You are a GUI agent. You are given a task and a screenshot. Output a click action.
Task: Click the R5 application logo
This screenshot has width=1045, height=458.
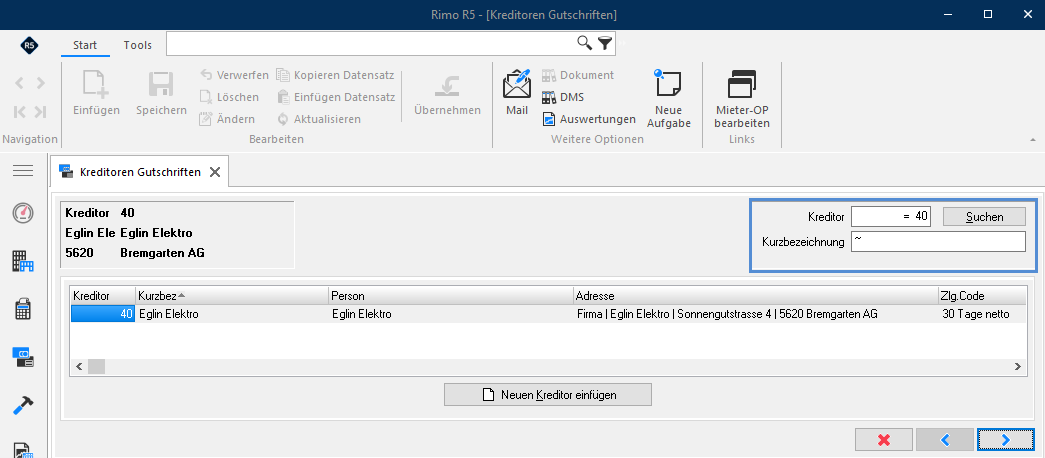pos(30,45)
